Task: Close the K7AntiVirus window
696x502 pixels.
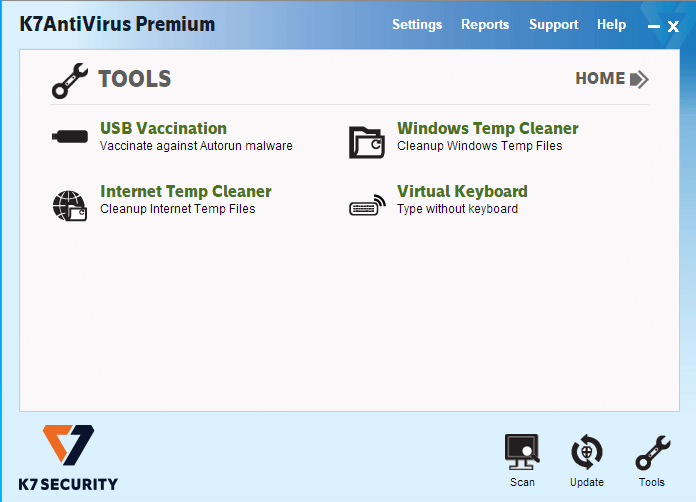Action: 673,27
